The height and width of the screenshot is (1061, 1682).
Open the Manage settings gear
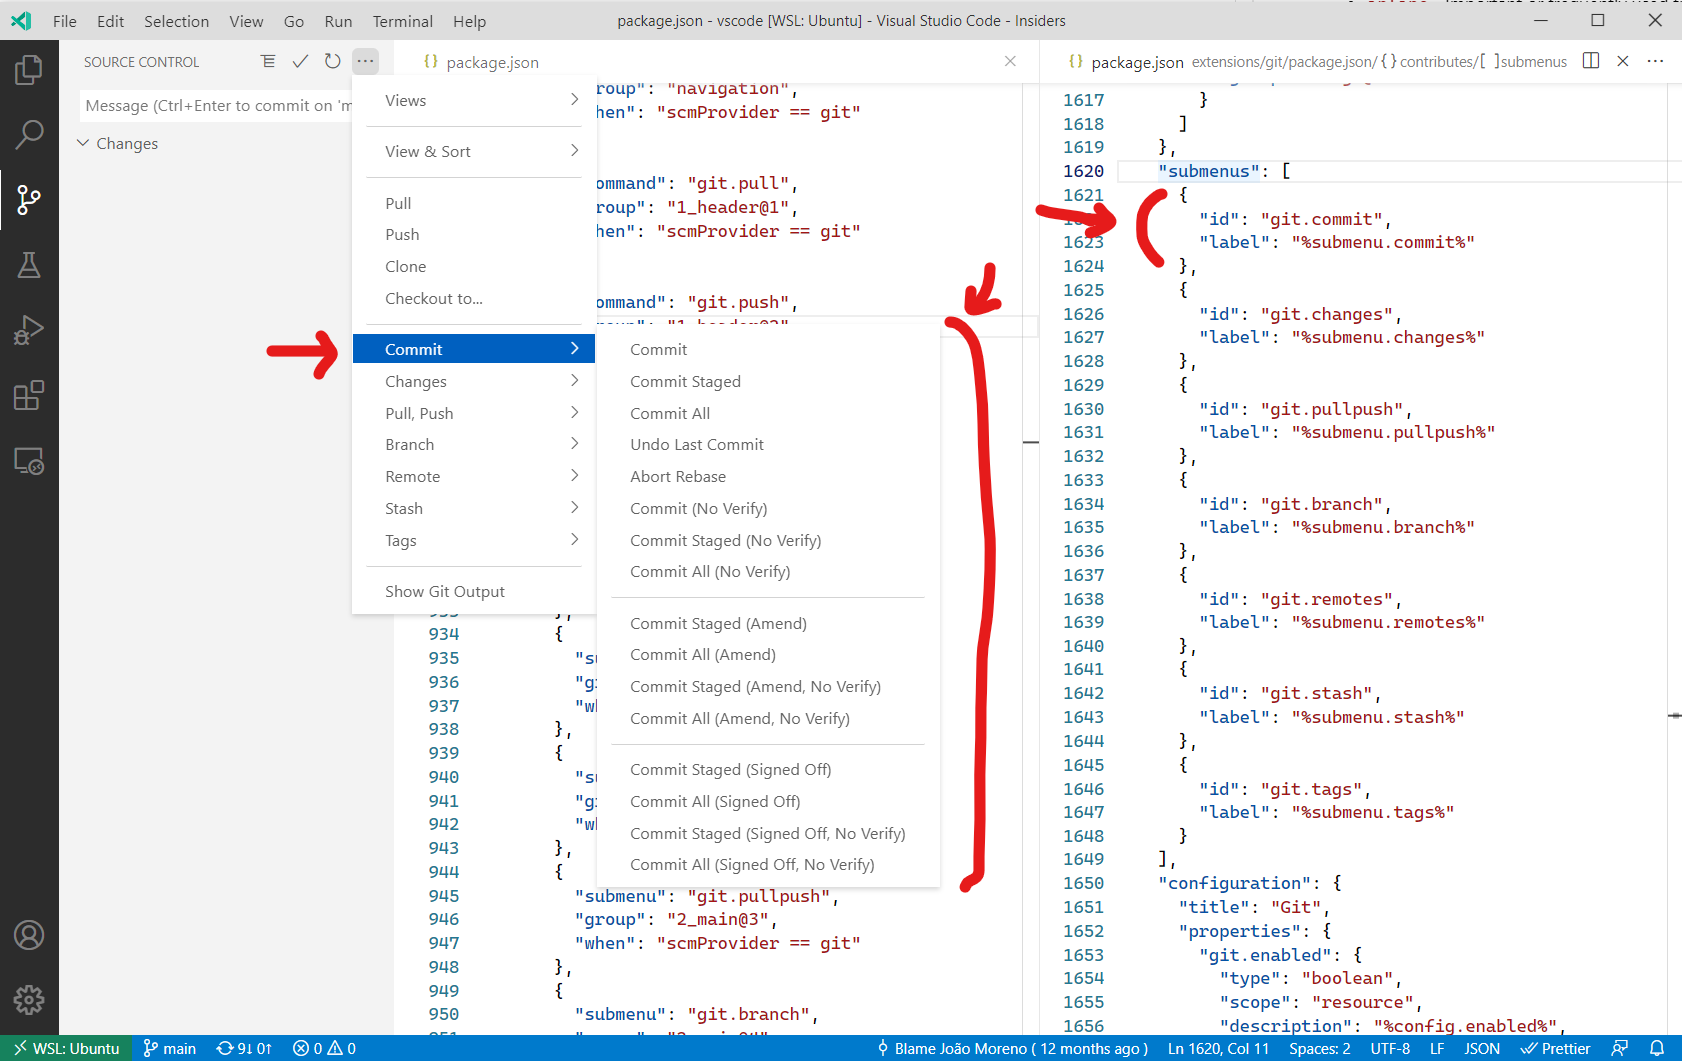point(30,999)
